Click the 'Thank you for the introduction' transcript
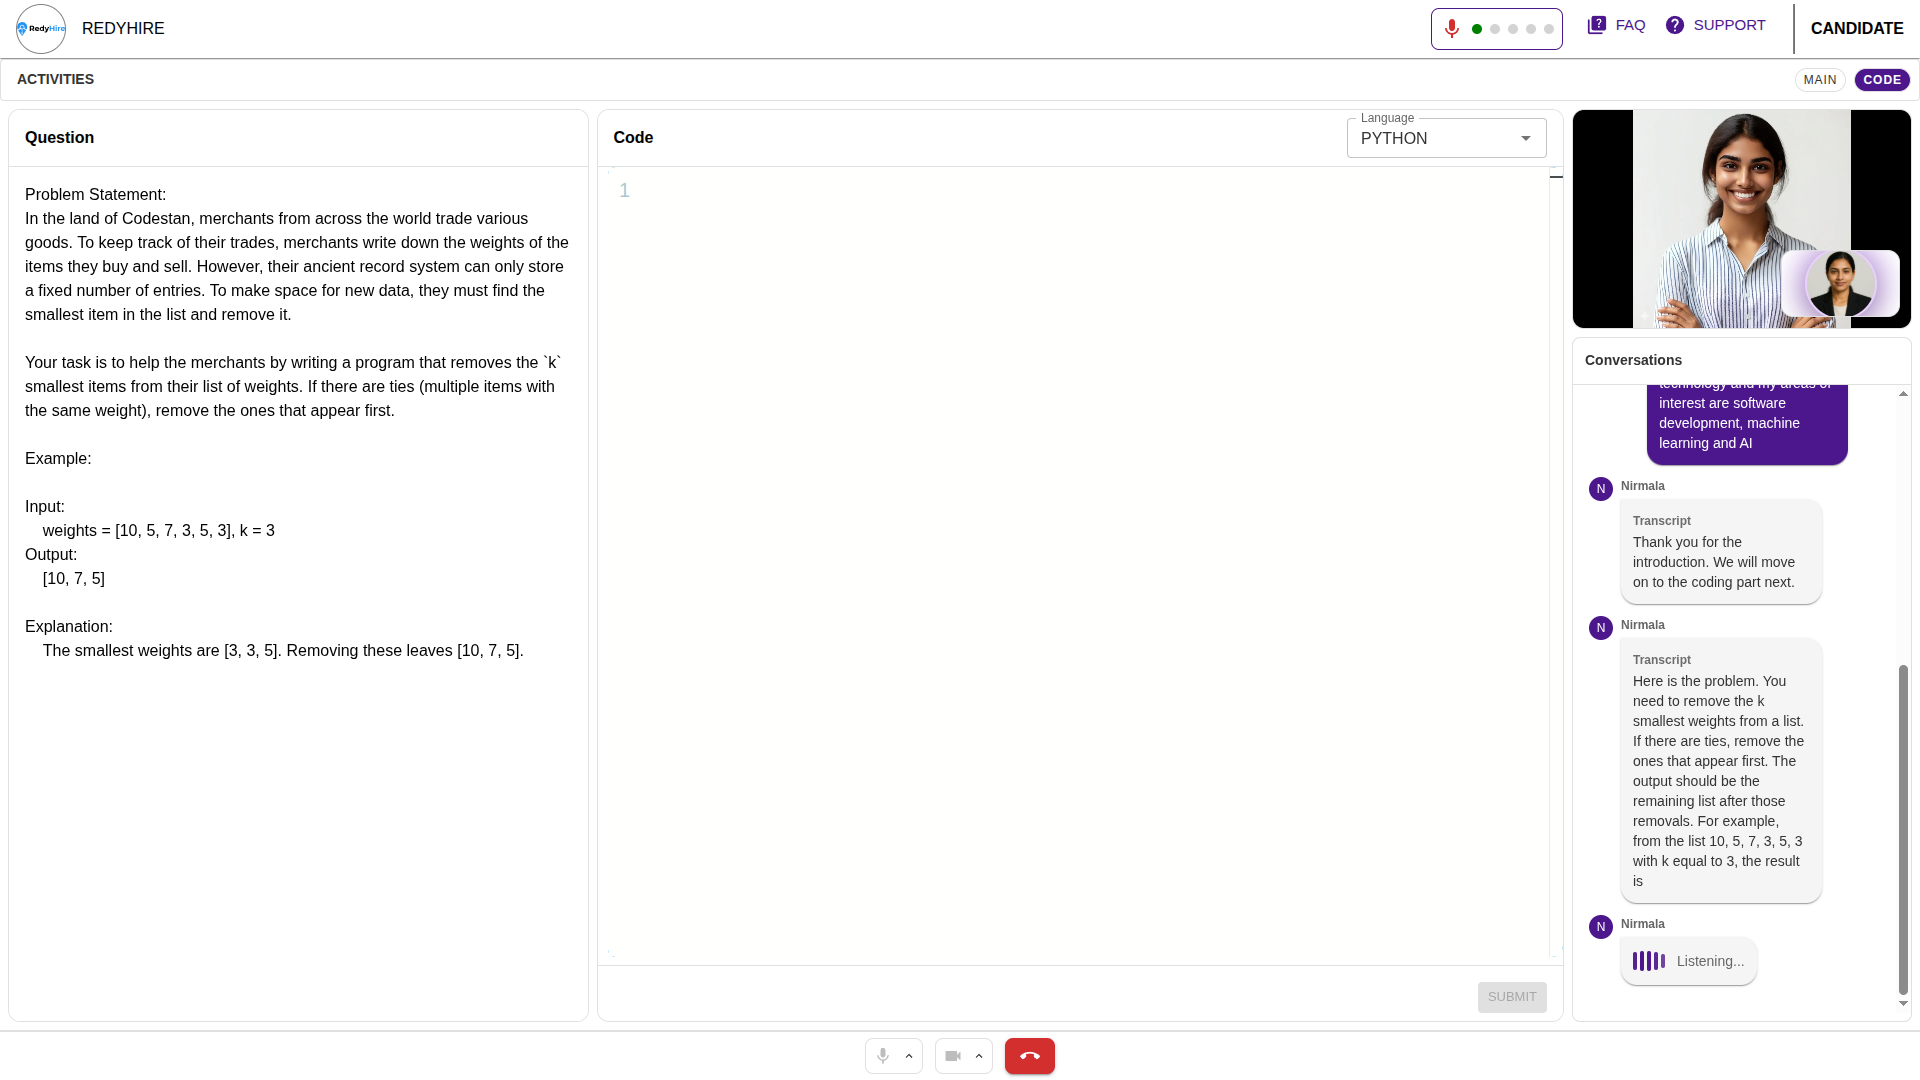1920x1080 pixels. tap(1721, 551)
